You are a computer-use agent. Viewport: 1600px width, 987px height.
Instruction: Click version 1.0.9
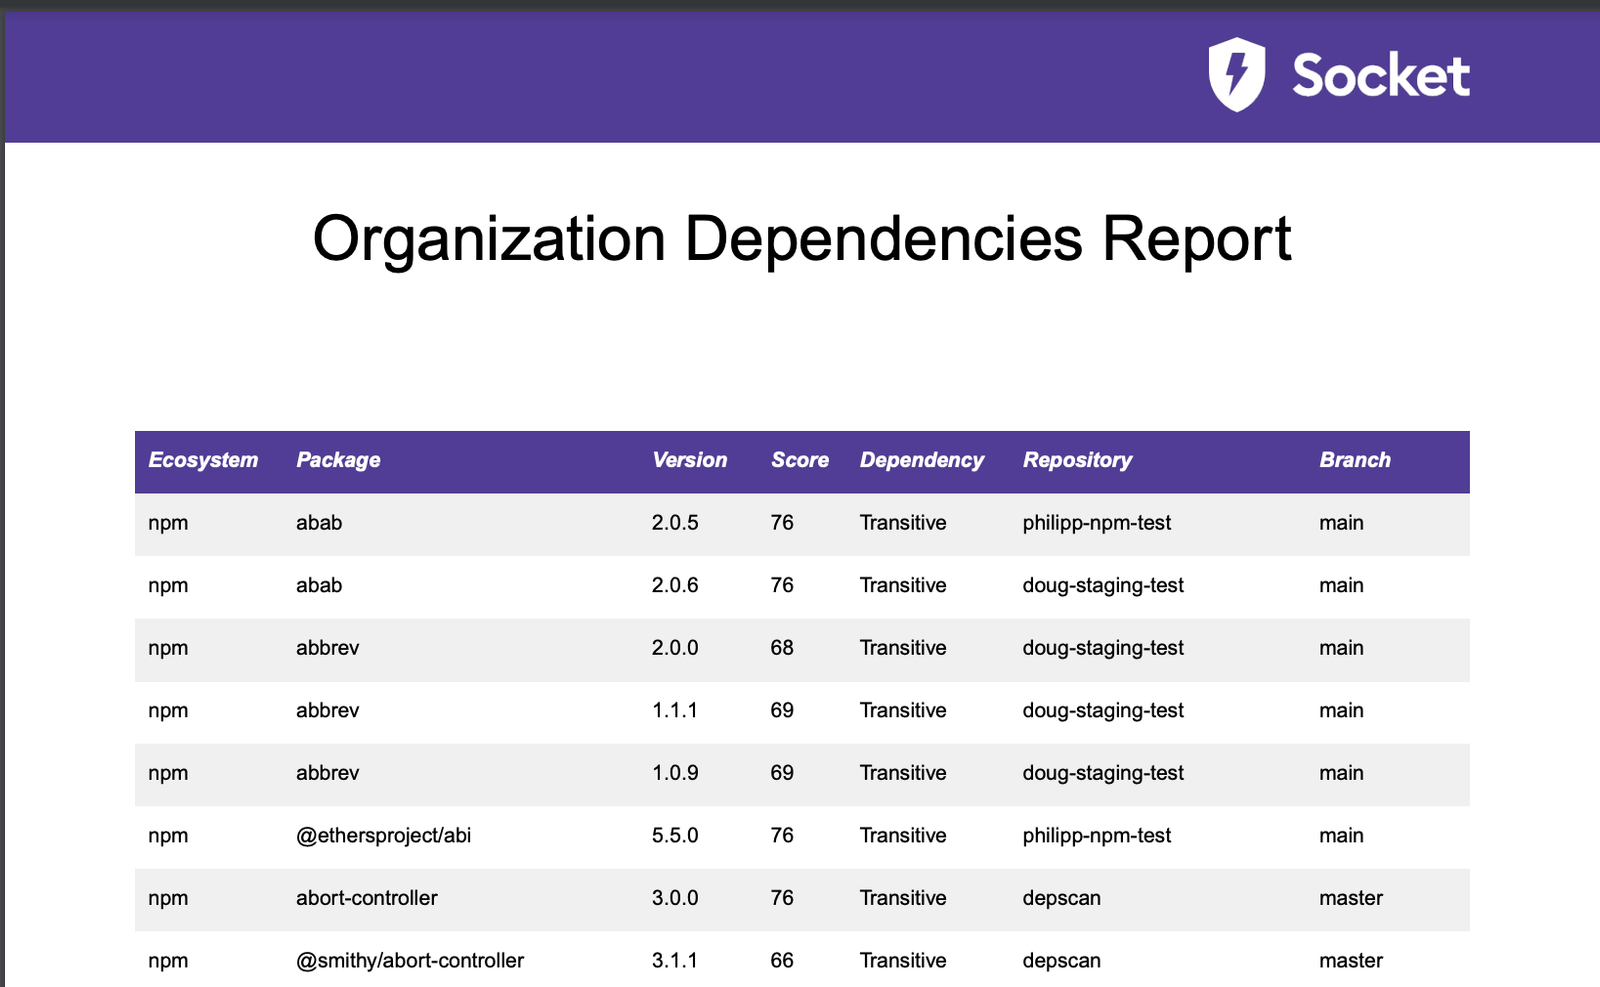(675, 773)
